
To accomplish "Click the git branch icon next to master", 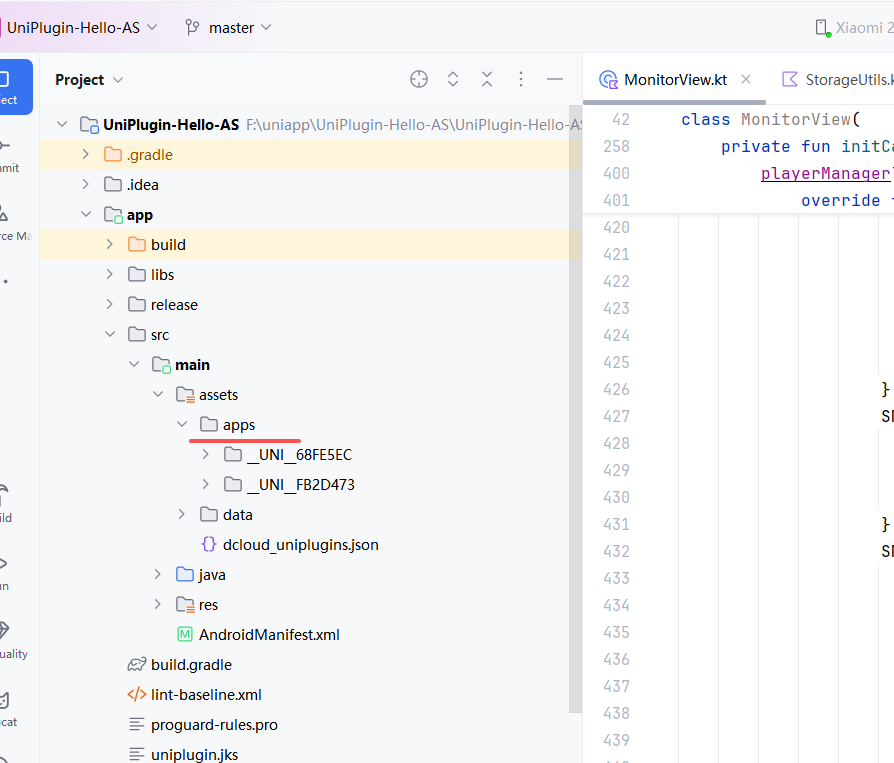I will coord(192,27).
